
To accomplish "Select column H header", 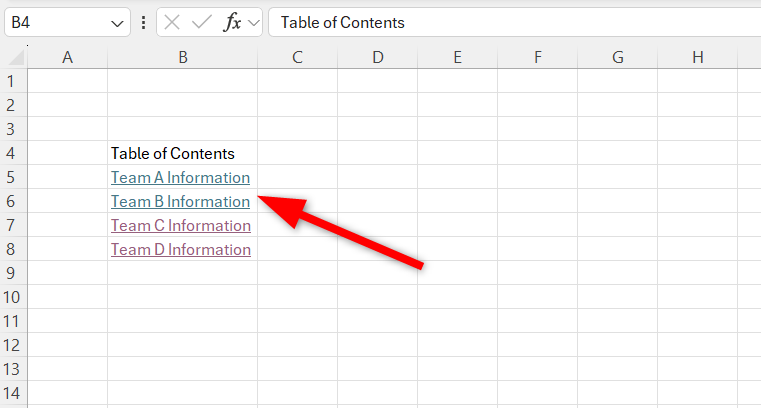I will [x=697, y=58].
